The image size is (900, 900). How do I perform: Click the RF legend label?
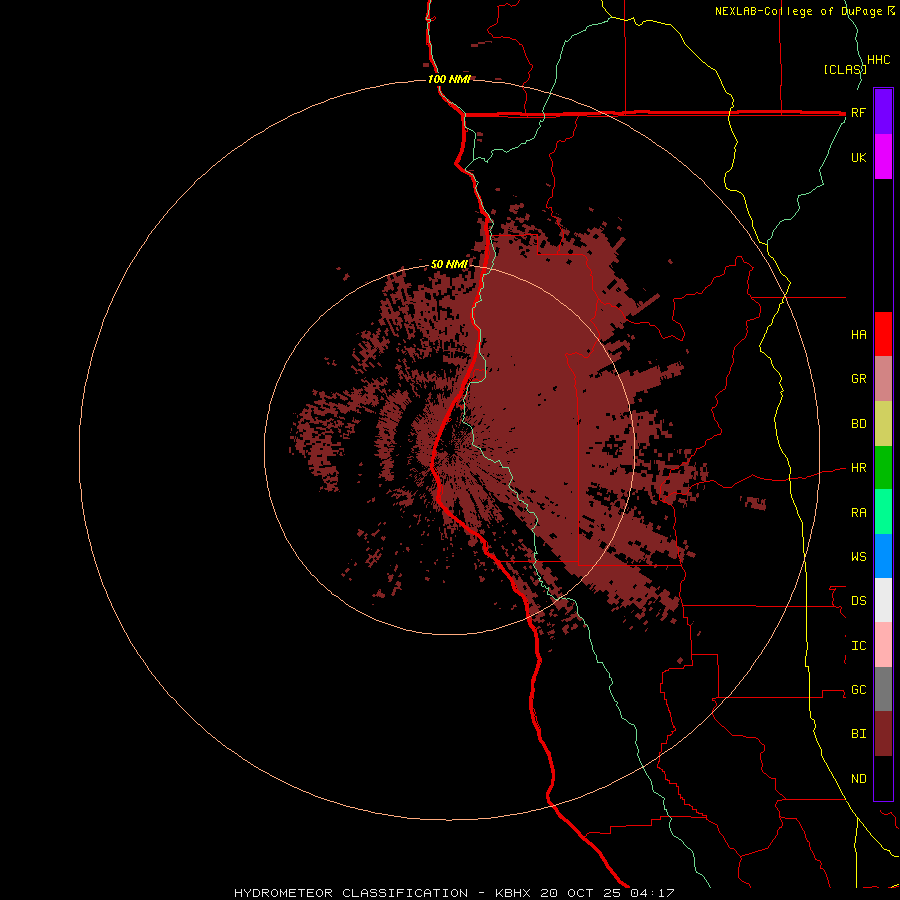[858, 113]
